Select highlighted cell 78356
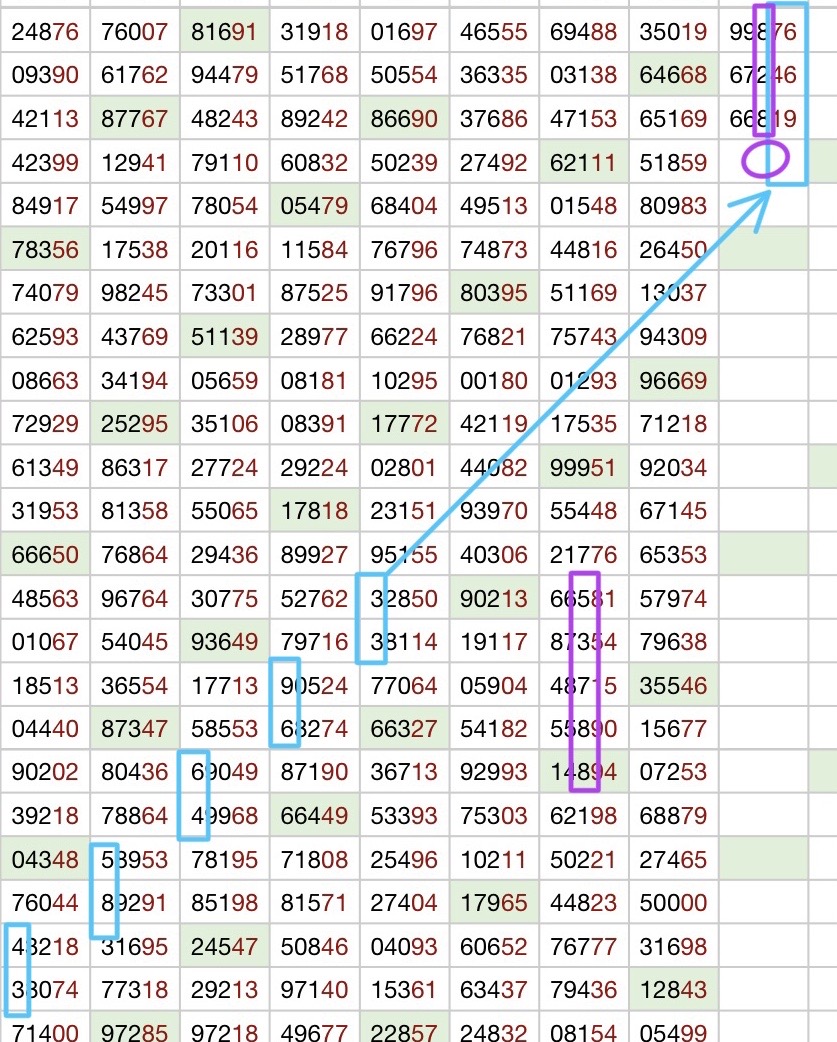Image resolution: width=837 pixels, height=1042 pixels. (45, 250)
